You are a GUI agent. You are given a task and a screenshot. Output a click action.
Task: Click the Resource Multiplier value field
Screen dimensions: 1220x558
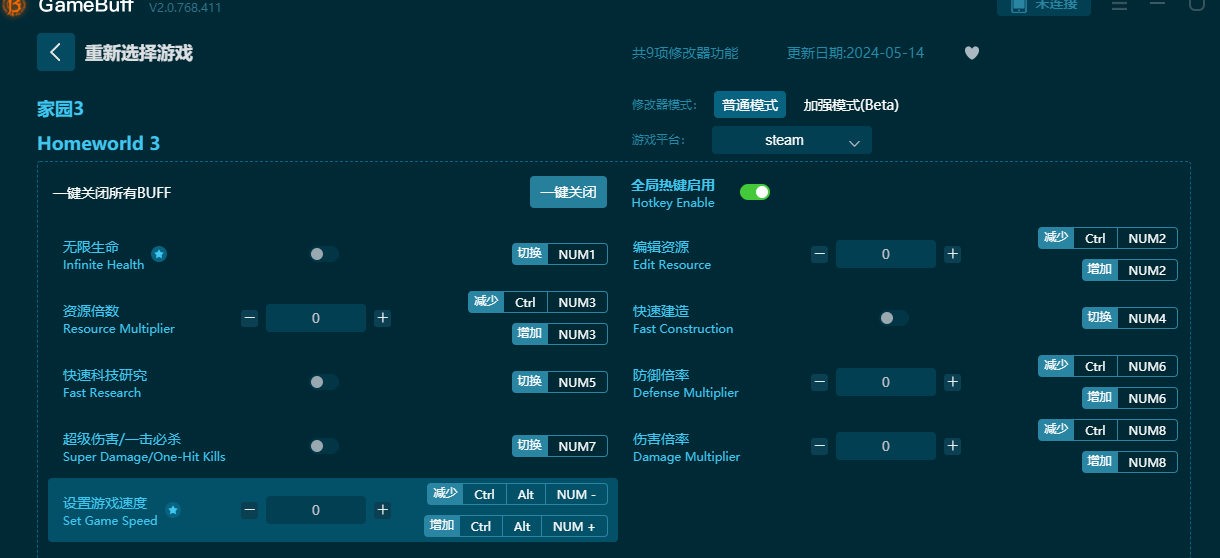316,318
